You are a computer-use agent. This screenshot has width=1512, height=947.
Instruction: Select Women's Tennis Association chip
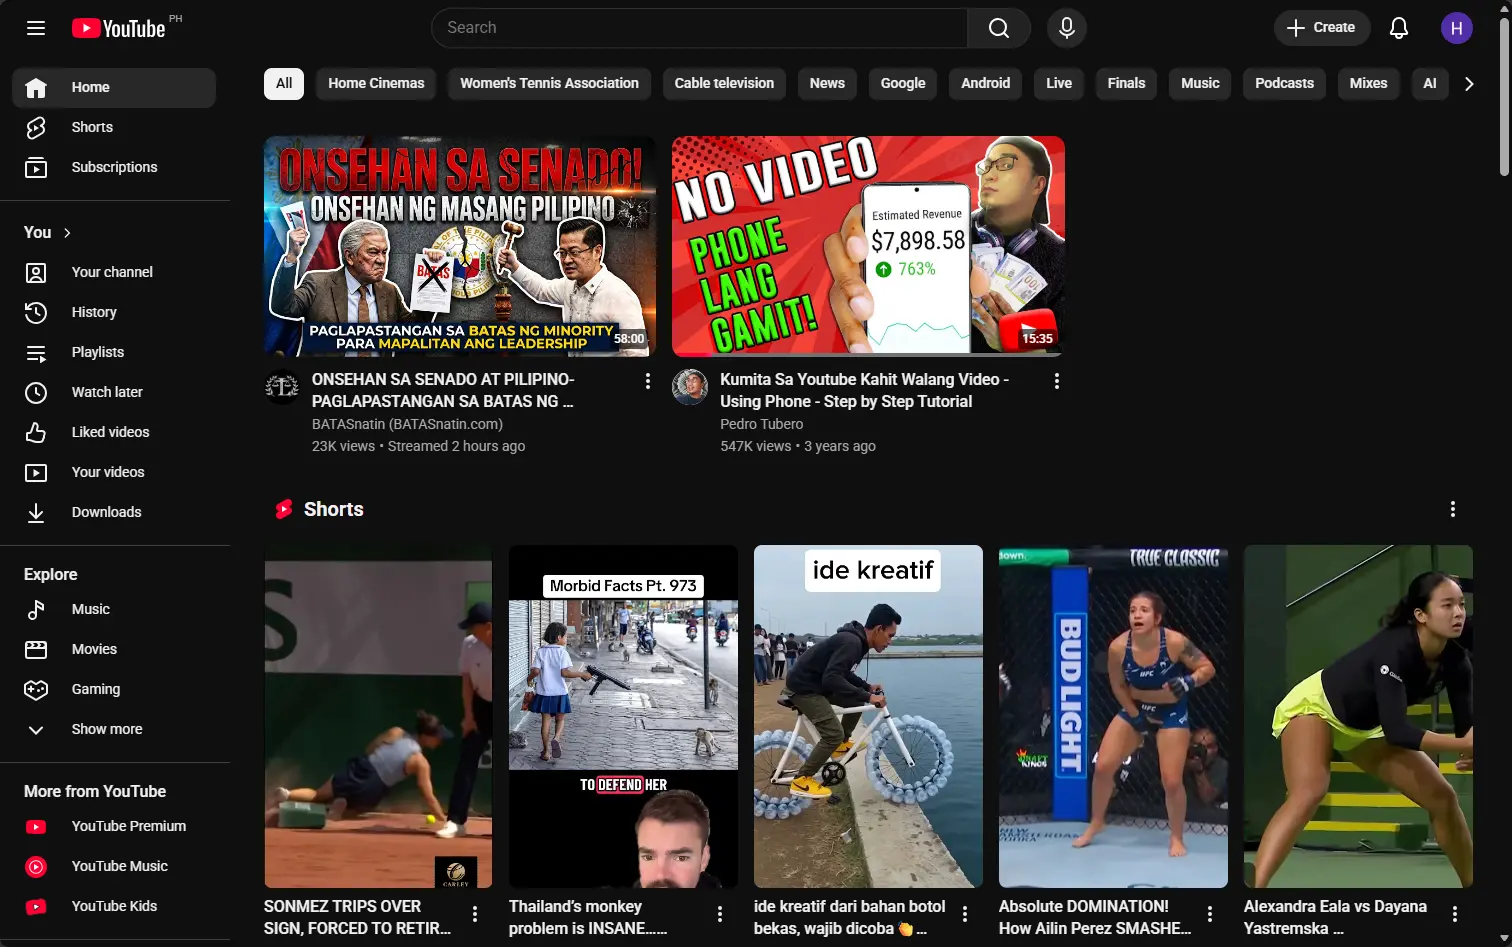click(549, 84)
